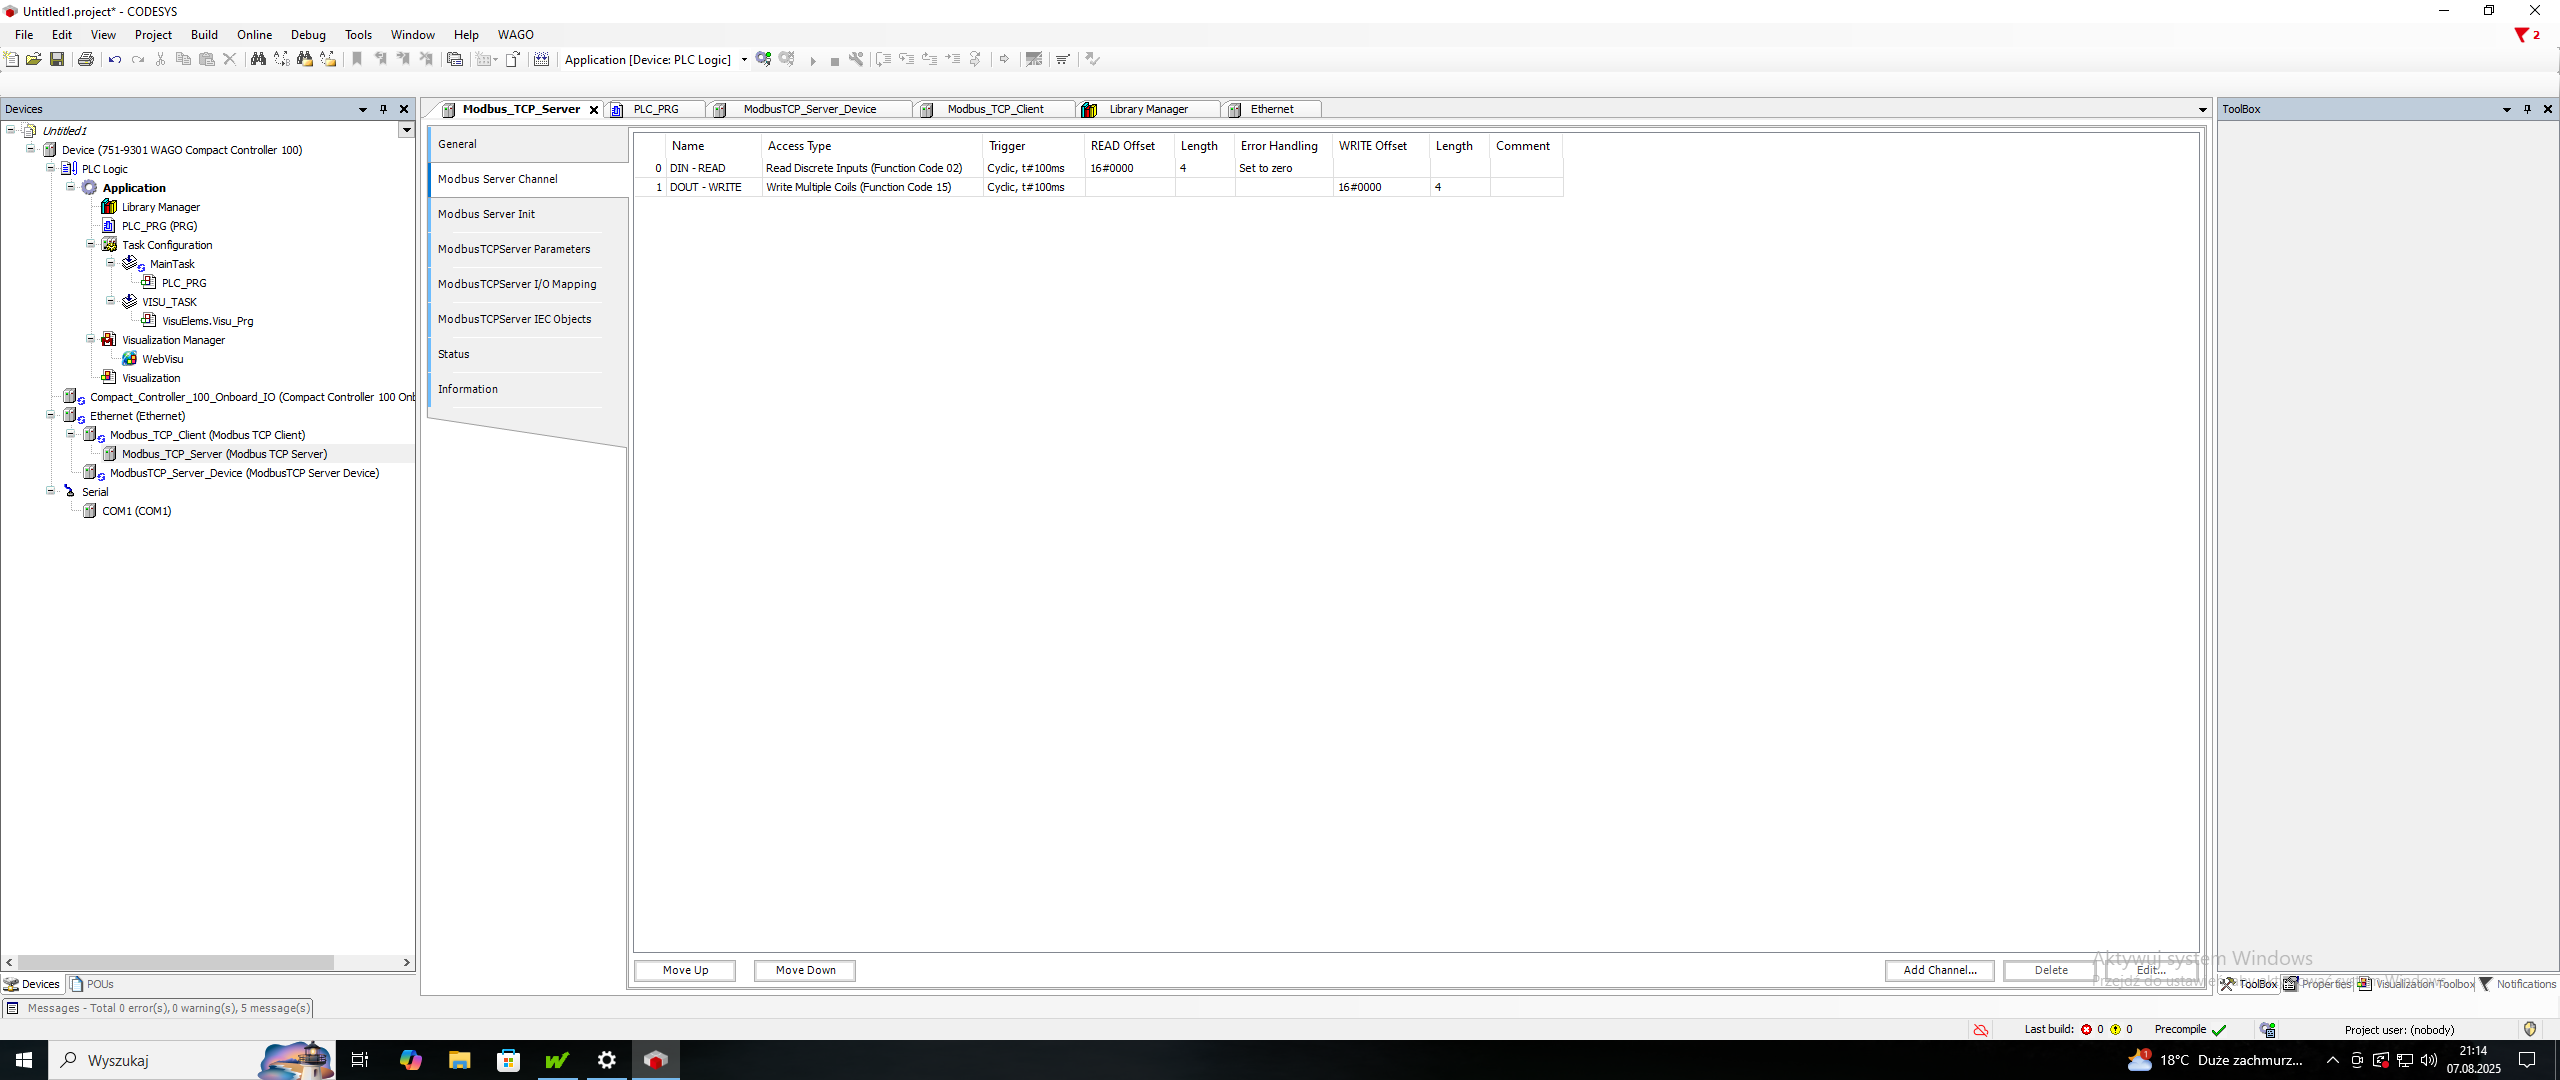Click the Print icon in toolbar
This screenshot has width=2560, height=1080.
pos(86,59)
